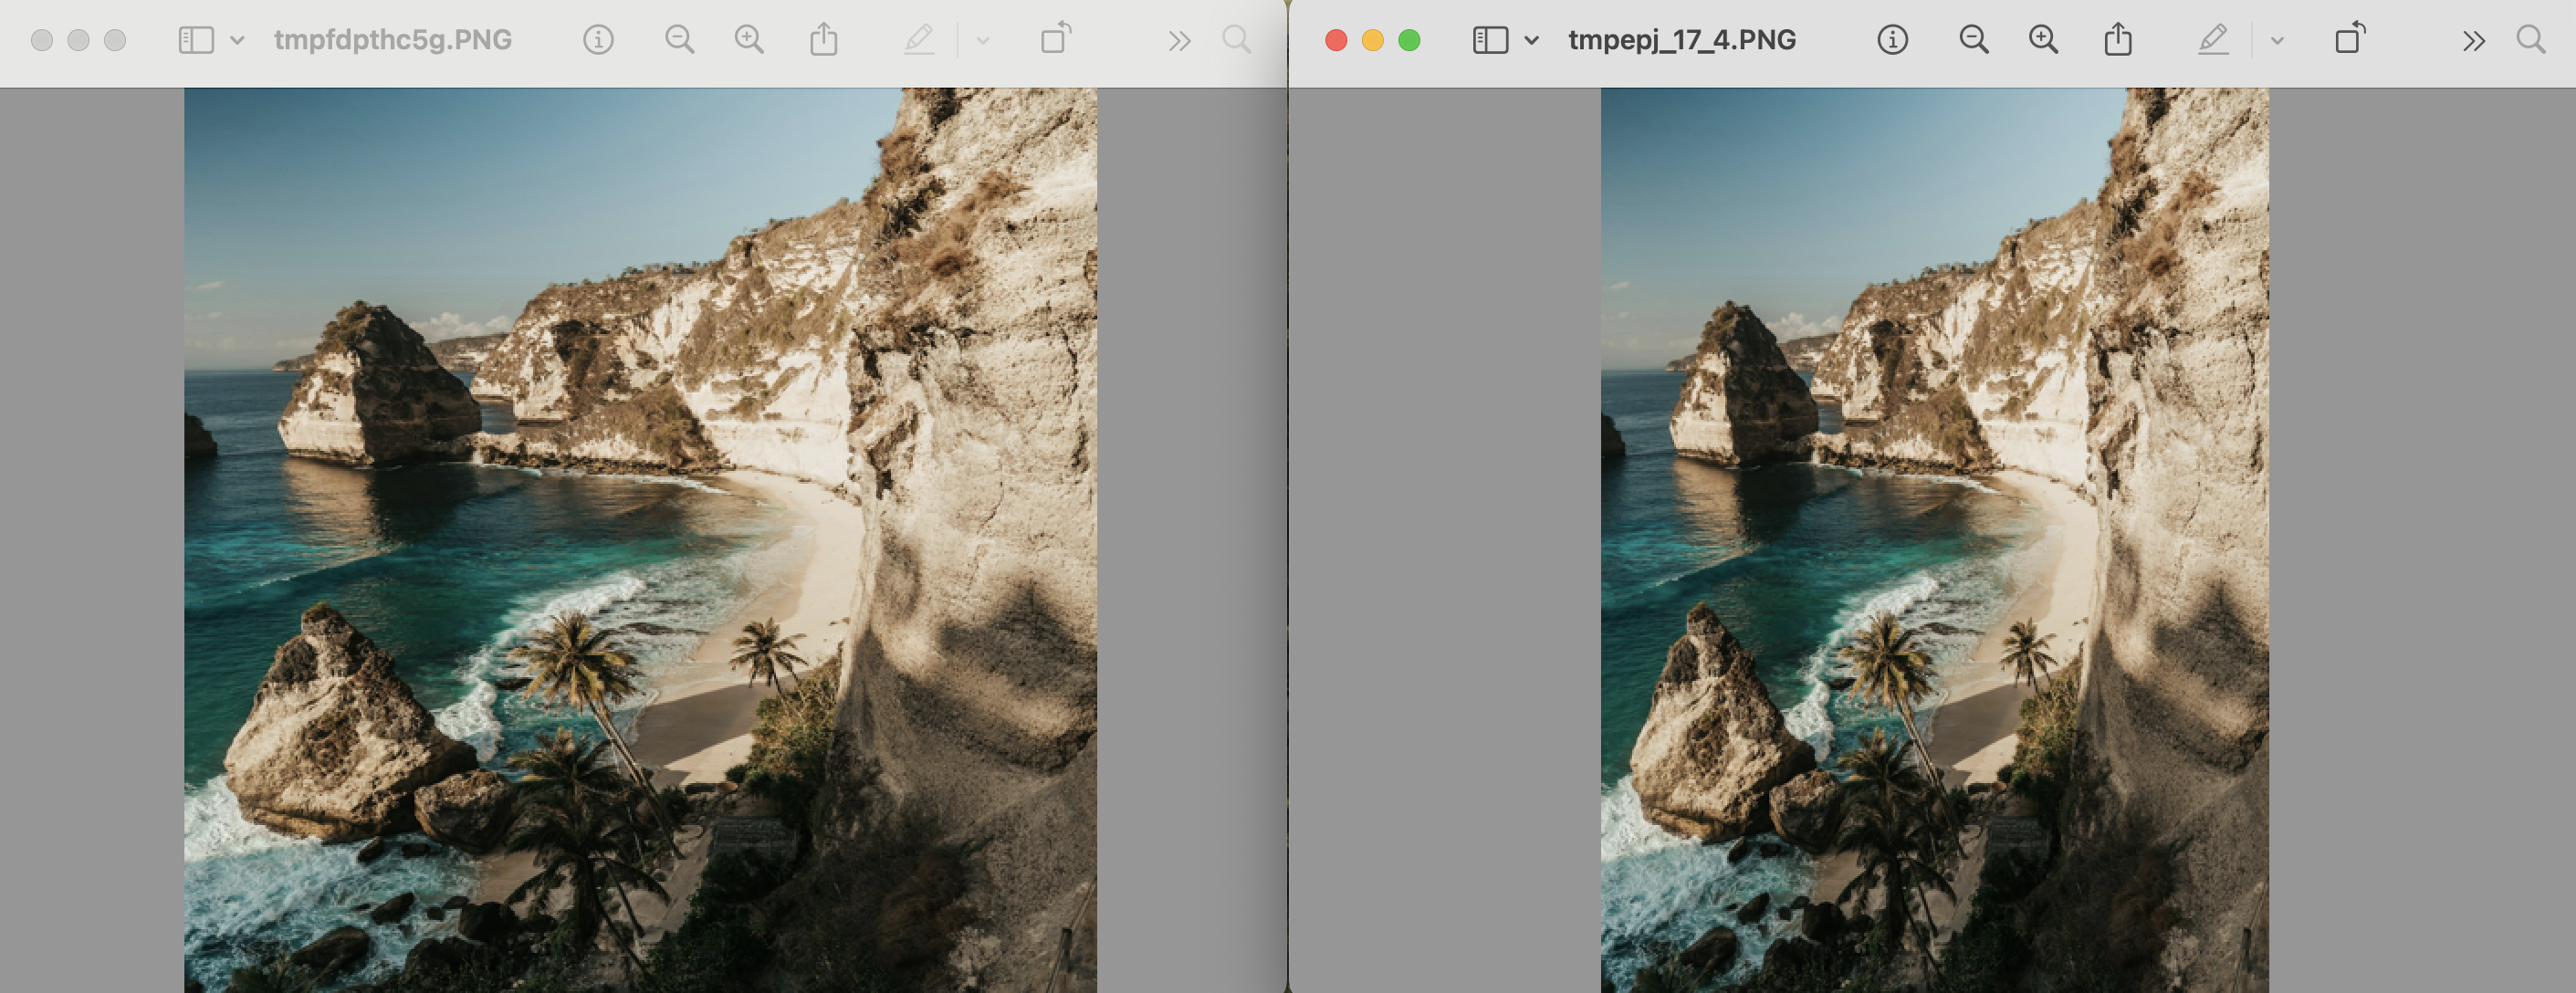
Task: Zoom in on tmpepj_17_4.PNG image
Action: coord(2043,40)
